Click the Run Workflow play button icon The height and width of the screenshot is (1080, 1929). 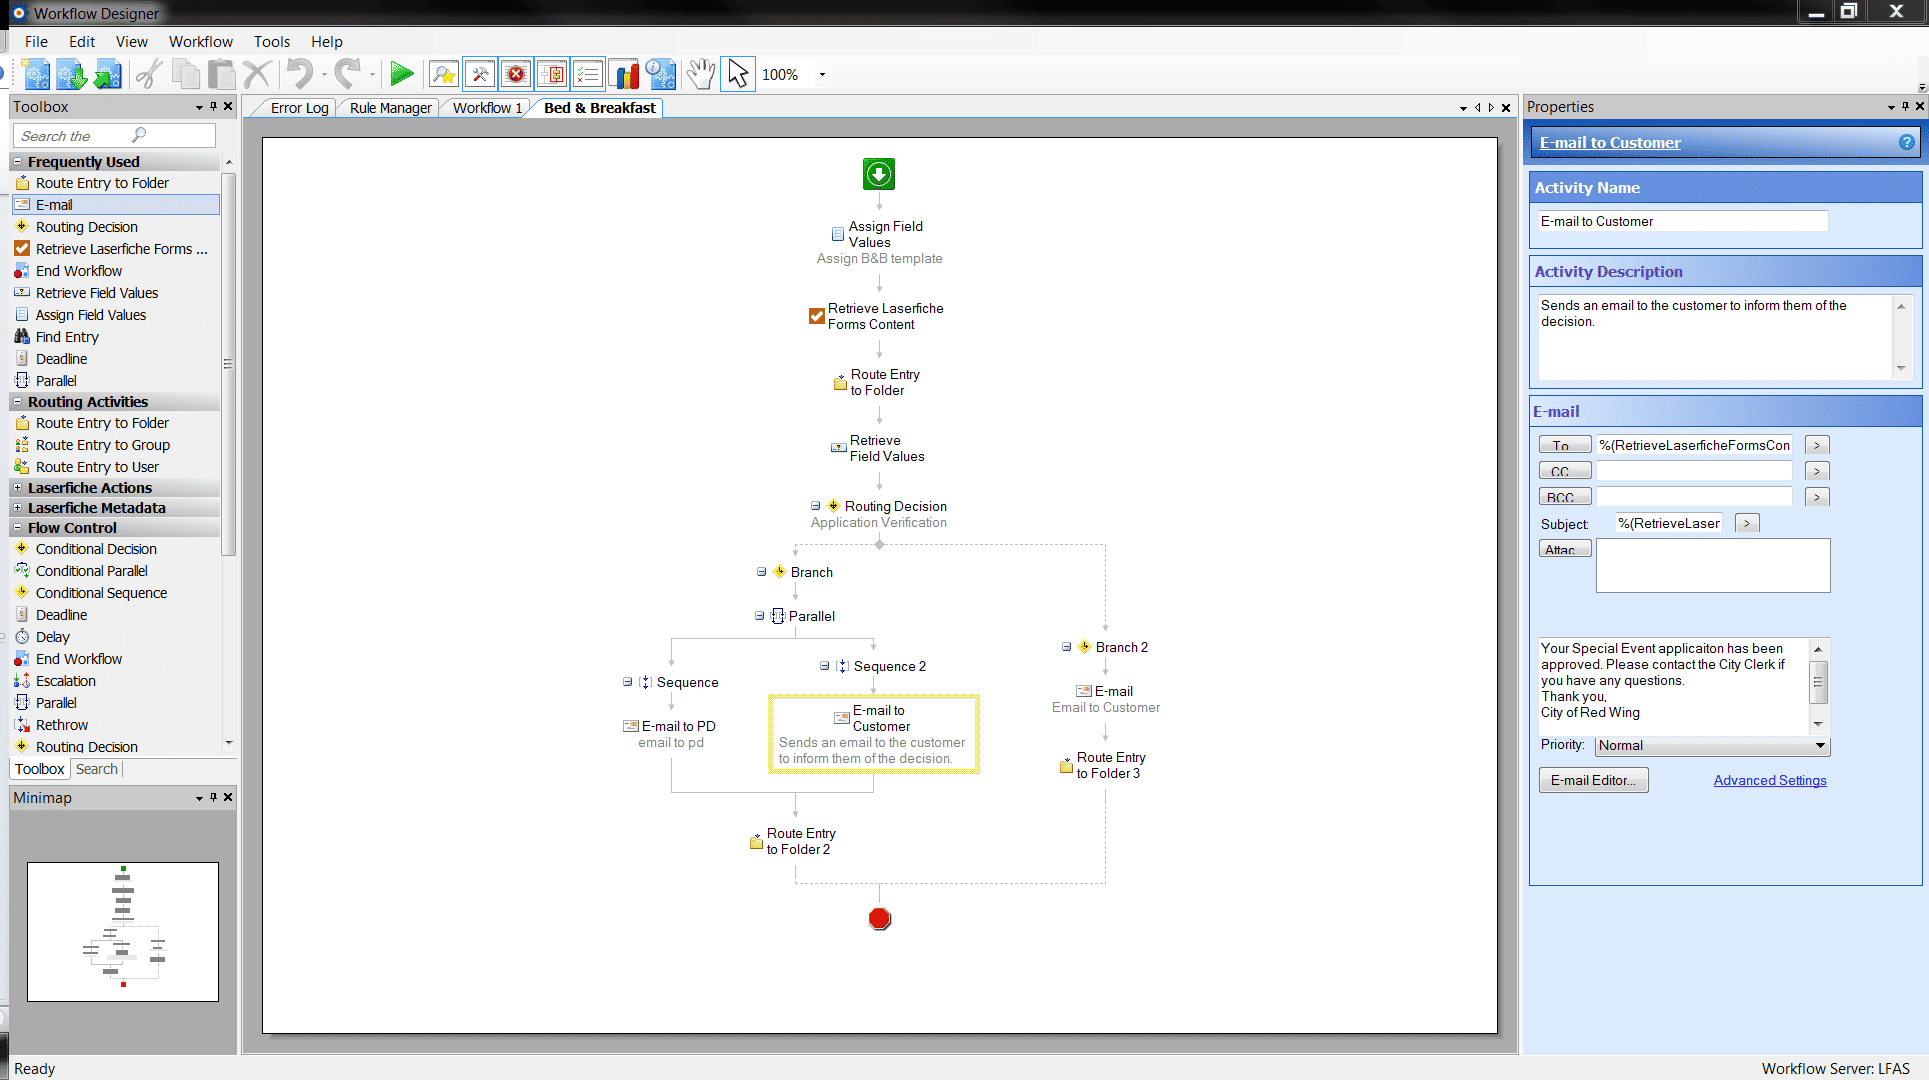point(400,74)
